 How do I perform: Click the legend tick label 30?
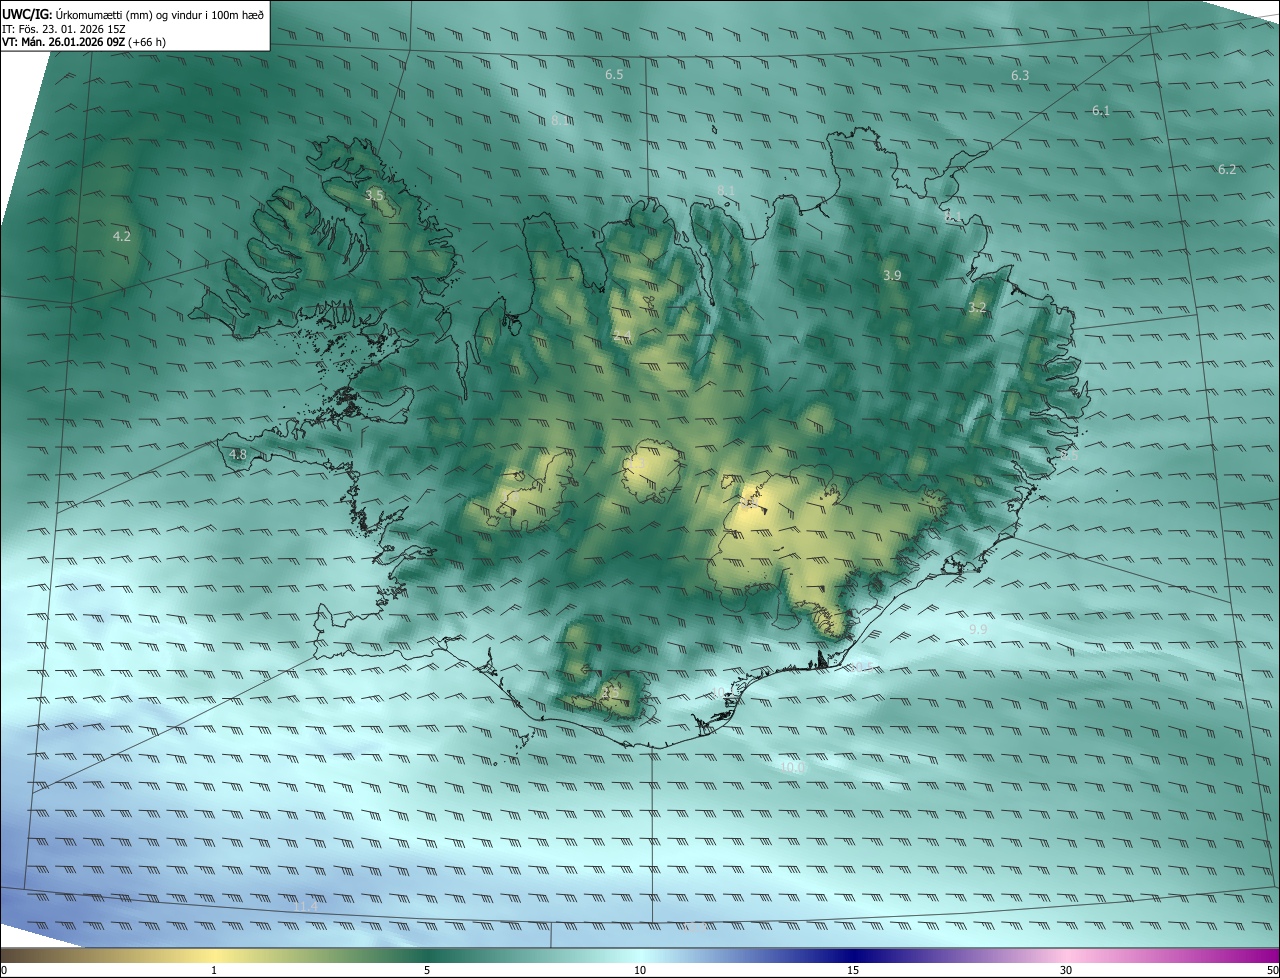(x=1066, y=970)
